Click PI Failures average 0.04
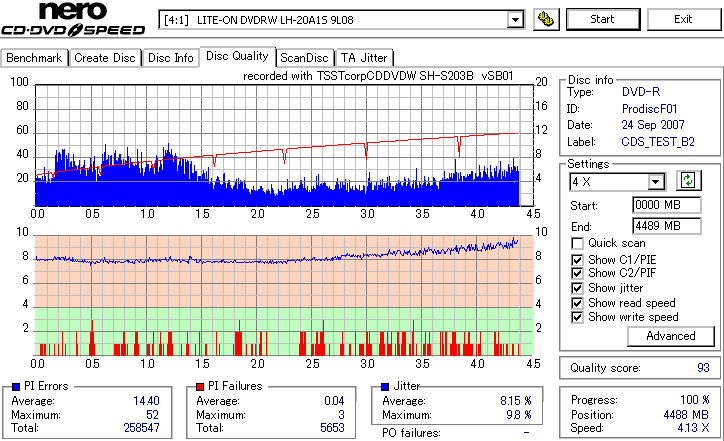This screenshot has width=724, height=441. pos(334,401)
